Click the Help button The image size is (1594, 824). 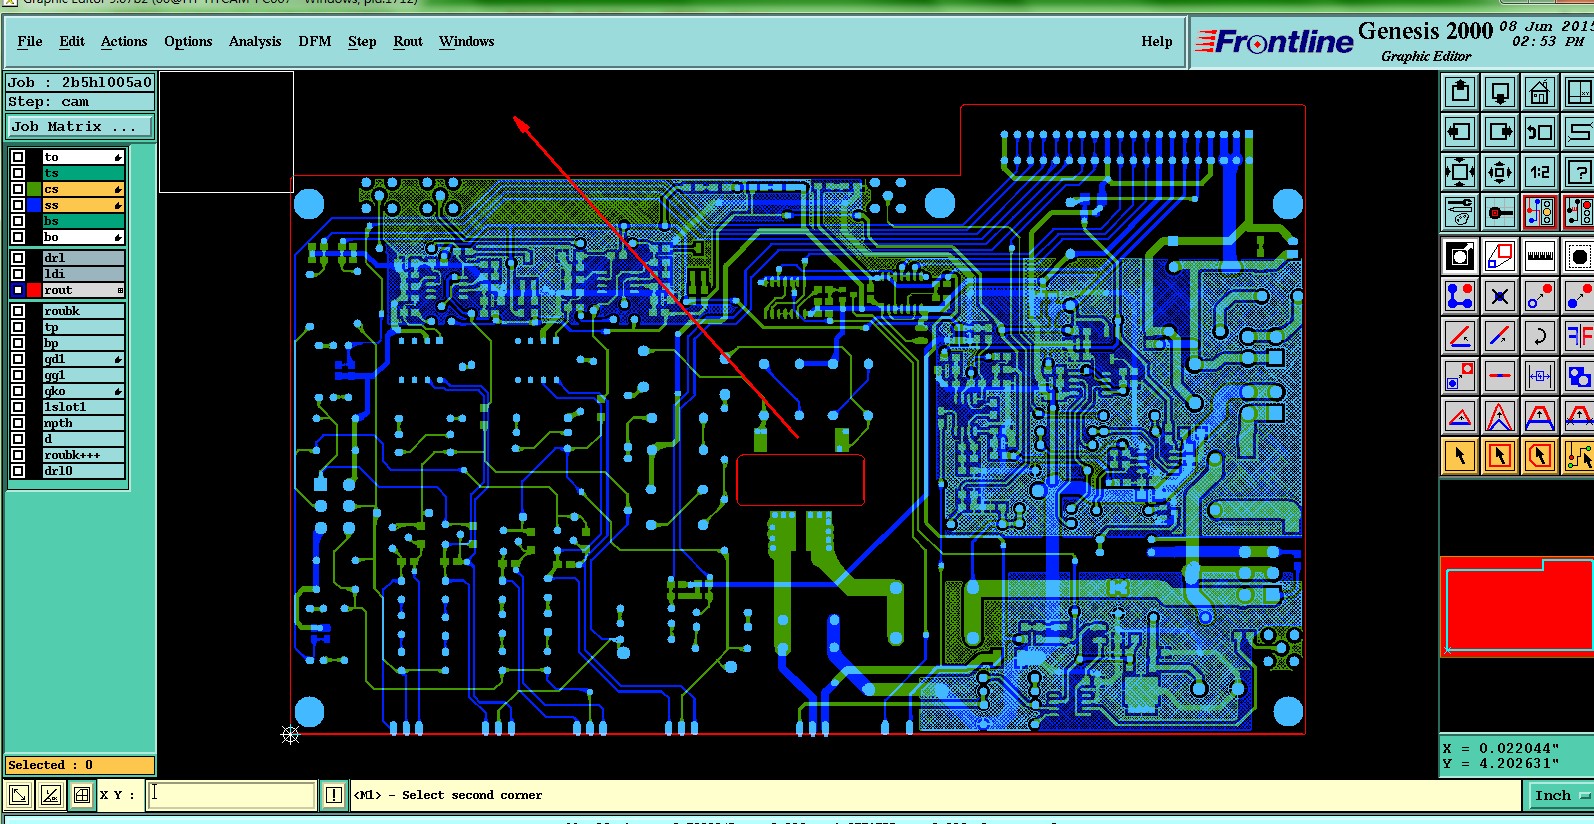(1157, 41)
